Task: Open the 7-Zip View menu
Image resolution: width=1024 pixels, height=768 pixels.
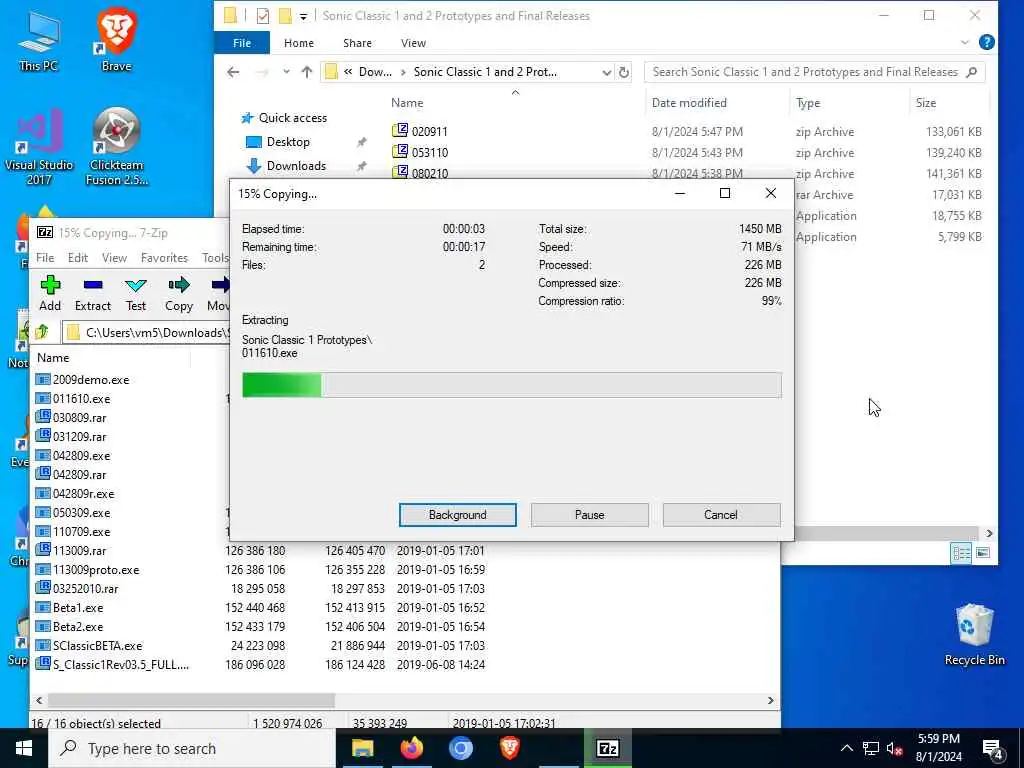Action: pos(114,257)
